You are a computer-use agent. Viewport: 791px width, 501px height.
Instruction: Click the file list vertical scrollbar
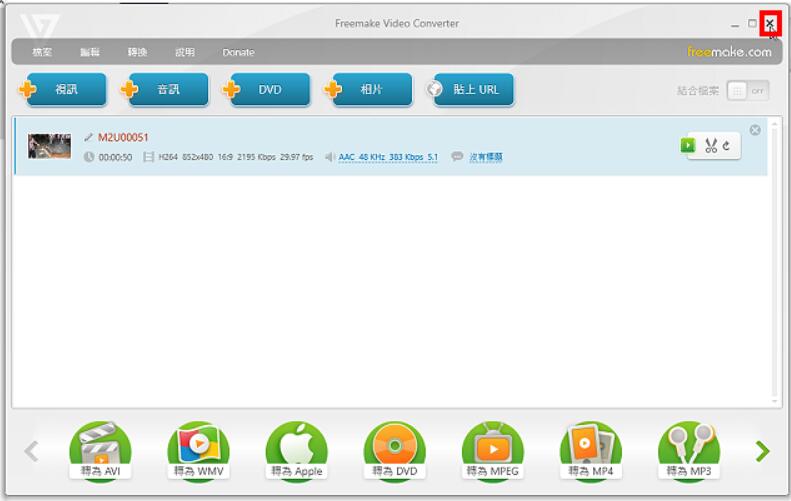pos(775,262)
